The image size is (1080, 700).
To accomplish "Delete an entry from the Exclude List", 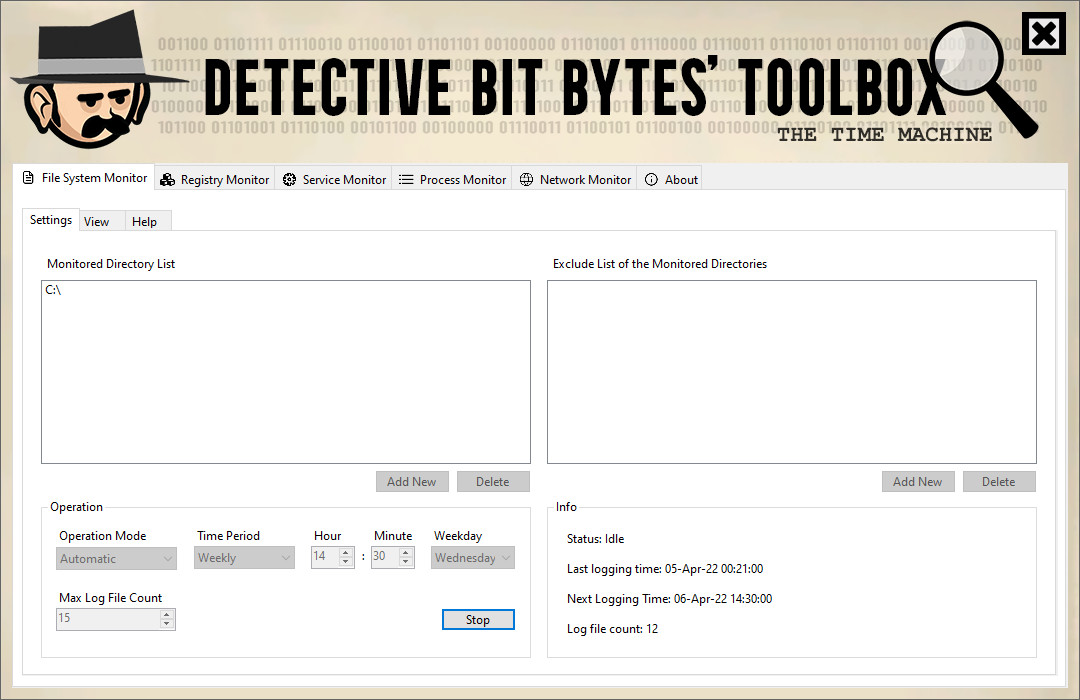I will (x=999, y=481).
